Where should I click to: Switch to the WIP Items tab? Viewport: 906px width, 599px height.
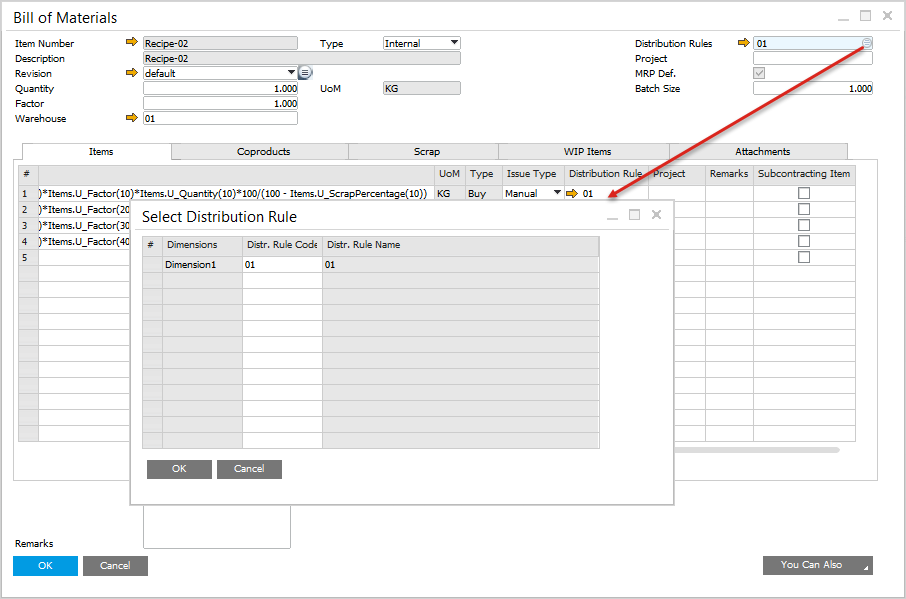pyautogui.click(x=587, y=152)
